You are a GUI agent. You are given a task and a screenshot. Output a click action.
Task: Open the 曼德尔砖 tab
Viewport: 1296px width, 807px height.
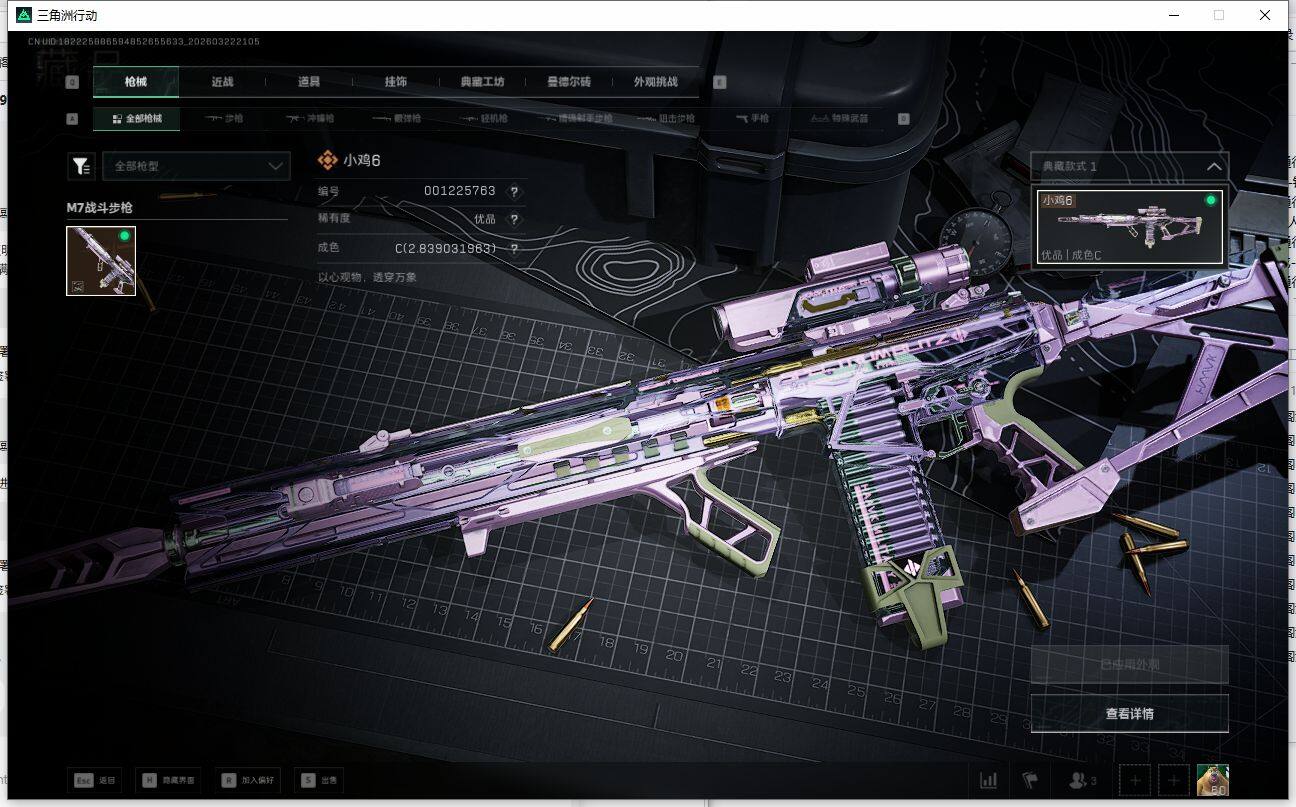[569, 82]
